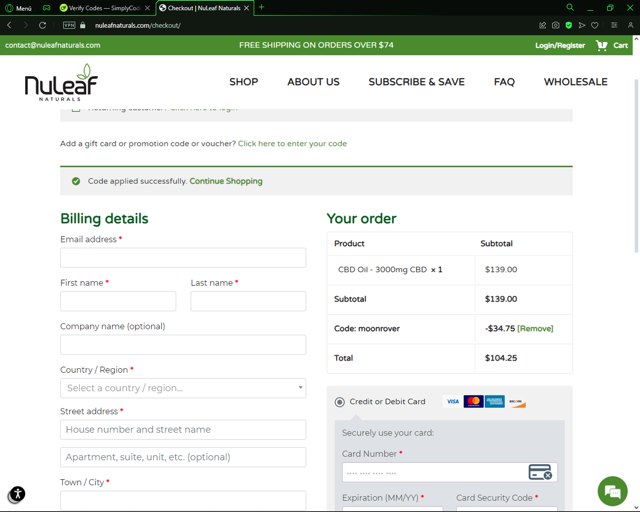
Task: Click the page vertical scrollbar
Action: click(x=636, y=165)
